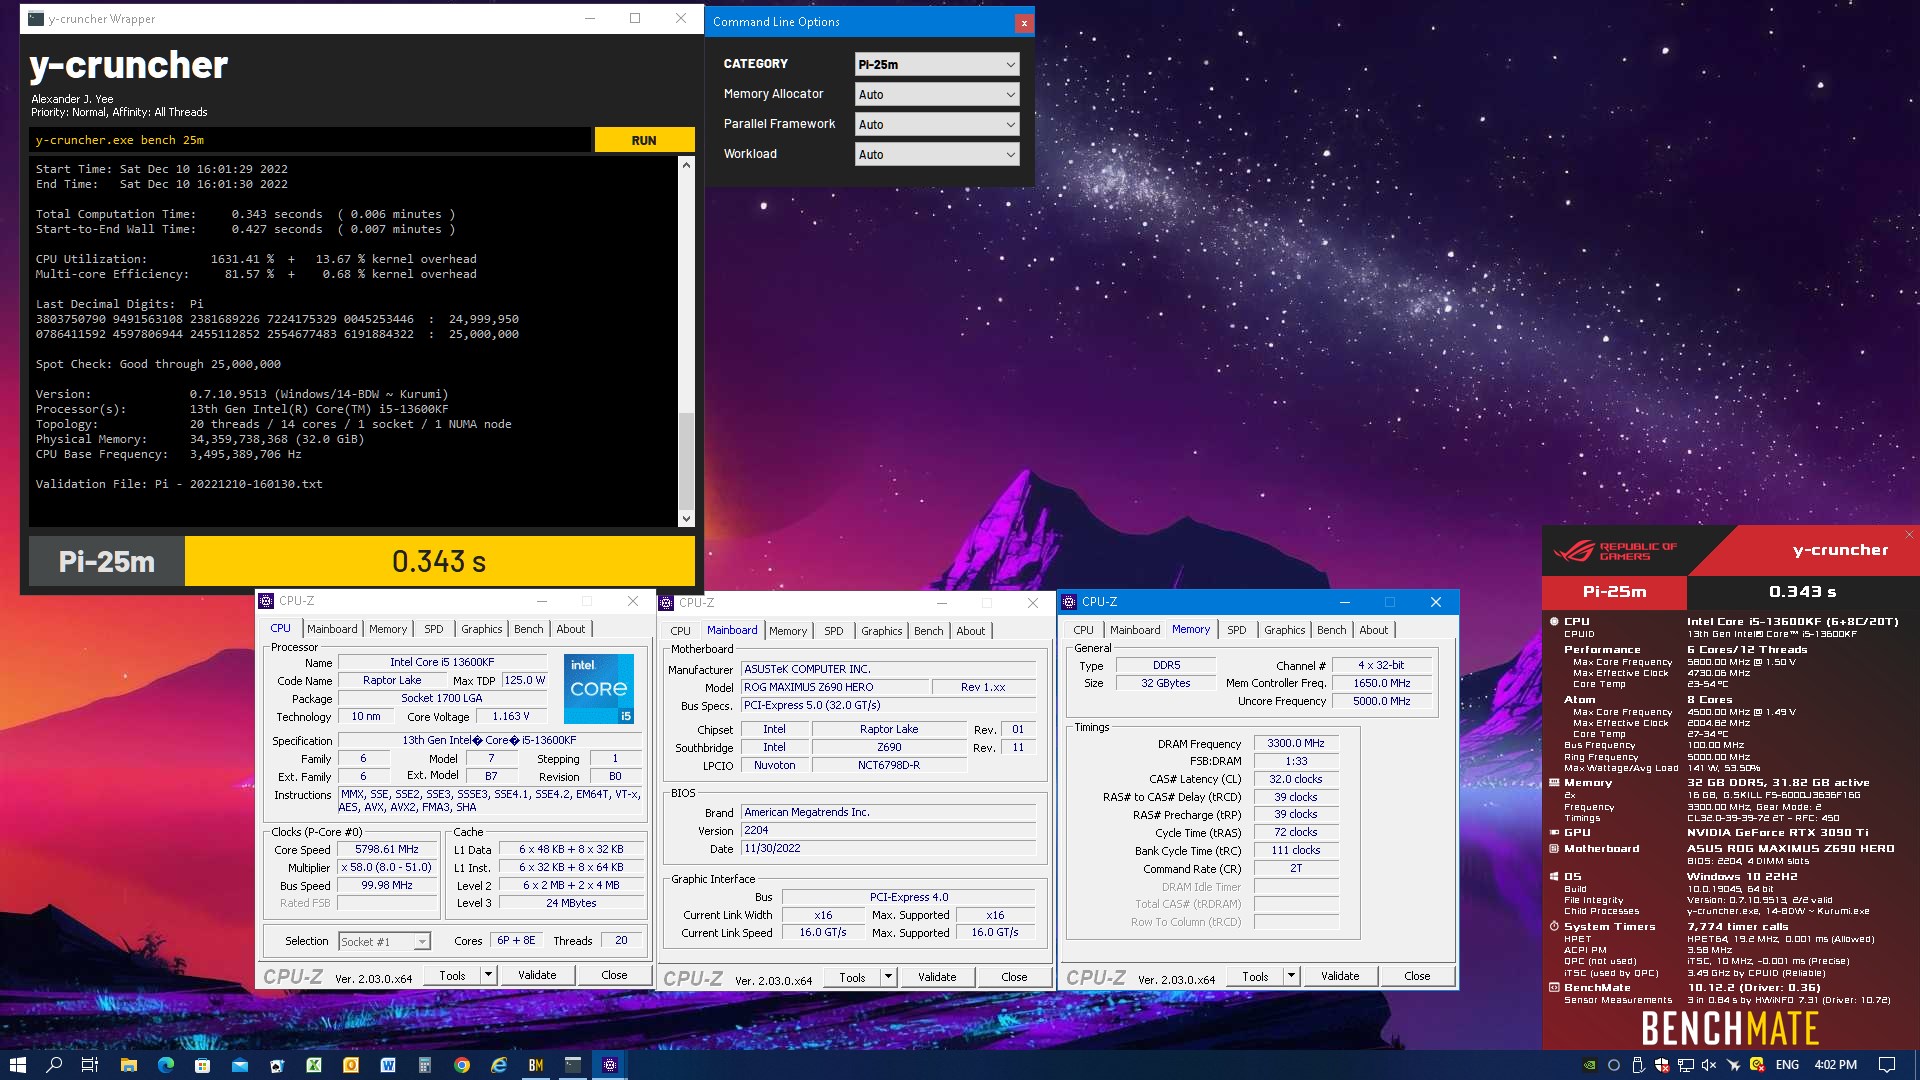Switch to Bench tab in first CPU-Z window
Screen dimensions: 1920x1080
528,629
